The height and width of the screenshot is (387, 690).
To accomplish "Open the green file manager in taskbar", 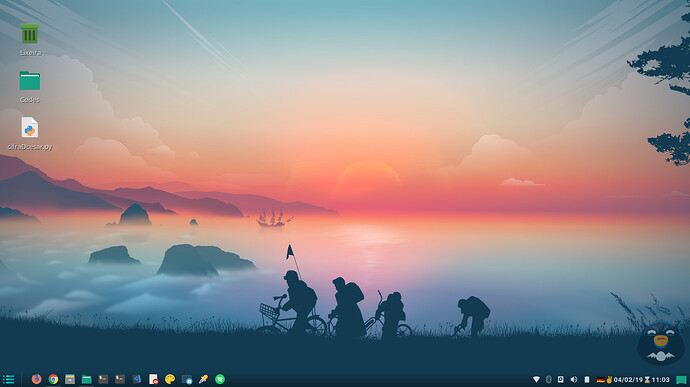I will pyautogui.click(x=87, y=379).
